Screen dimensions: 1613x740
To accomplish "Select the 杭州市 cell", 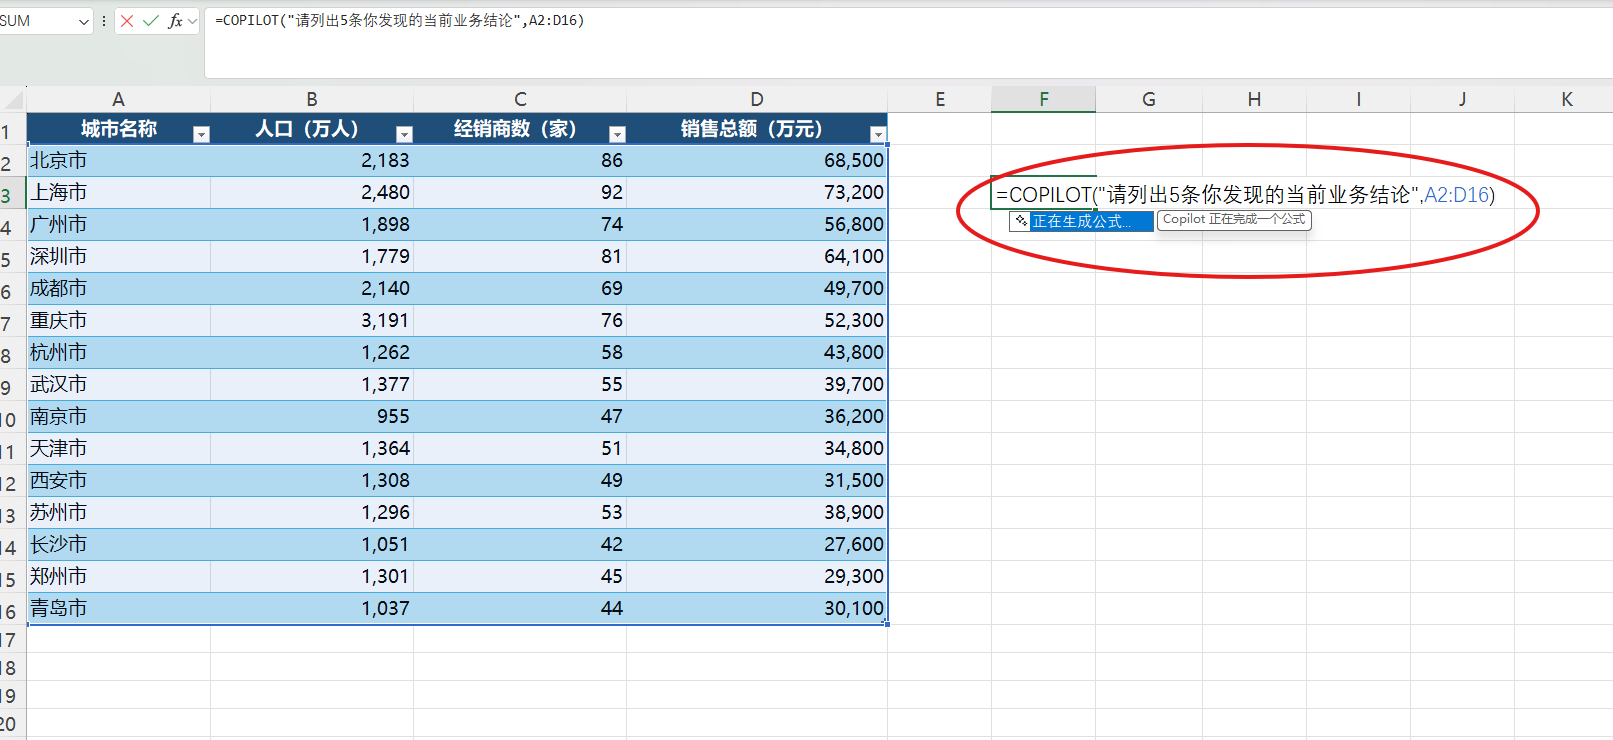I will pos(118,352).
